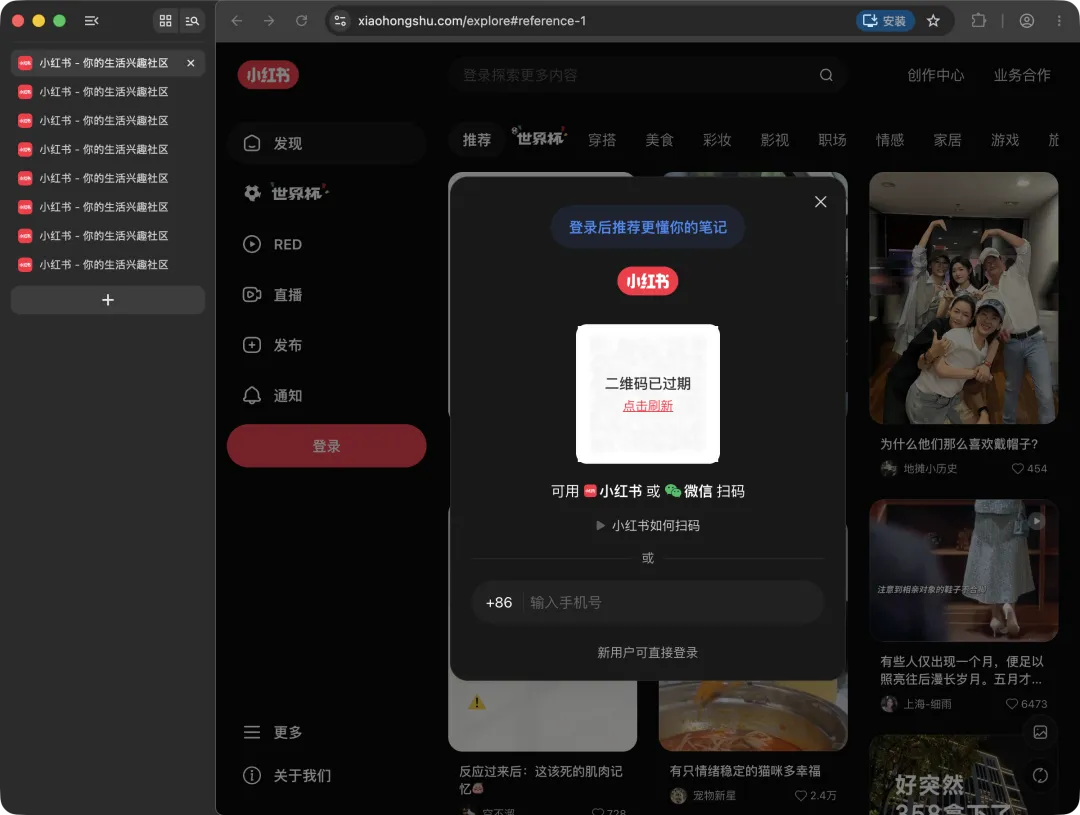Bookmark this page with the star icon

pos(933,21)
